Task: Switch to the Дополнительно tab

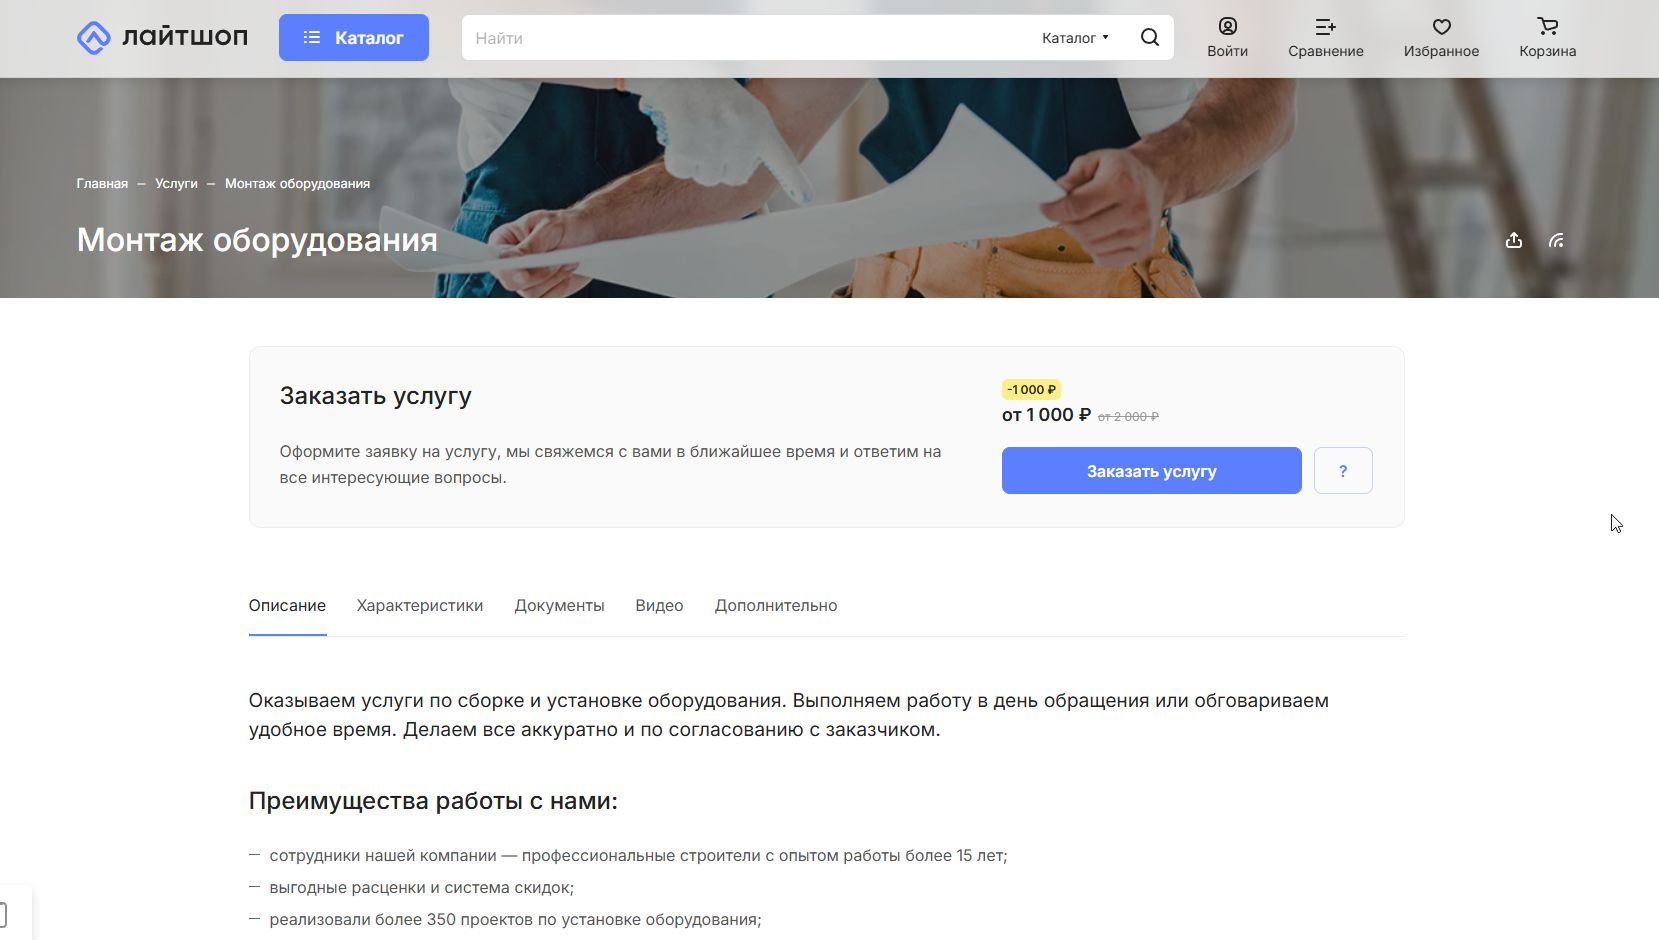Action: (776, 606)
